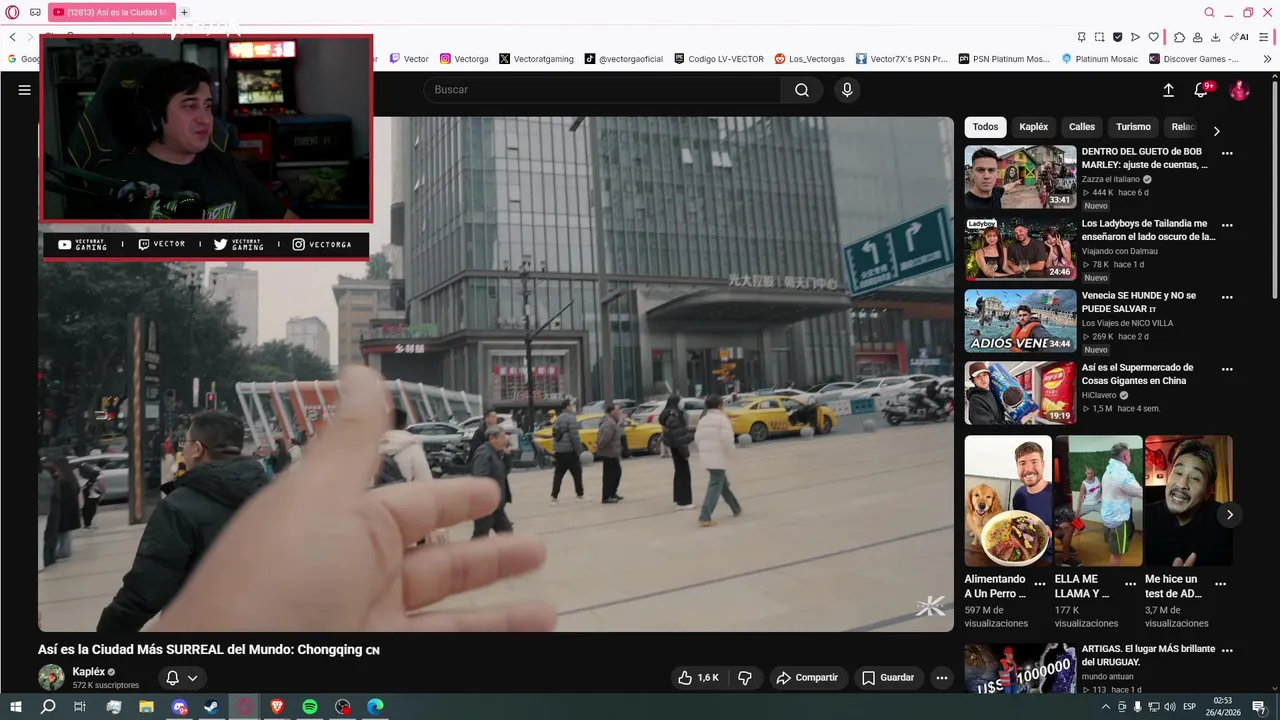Open the browser easy setup sliders icon

[1266, 37]
